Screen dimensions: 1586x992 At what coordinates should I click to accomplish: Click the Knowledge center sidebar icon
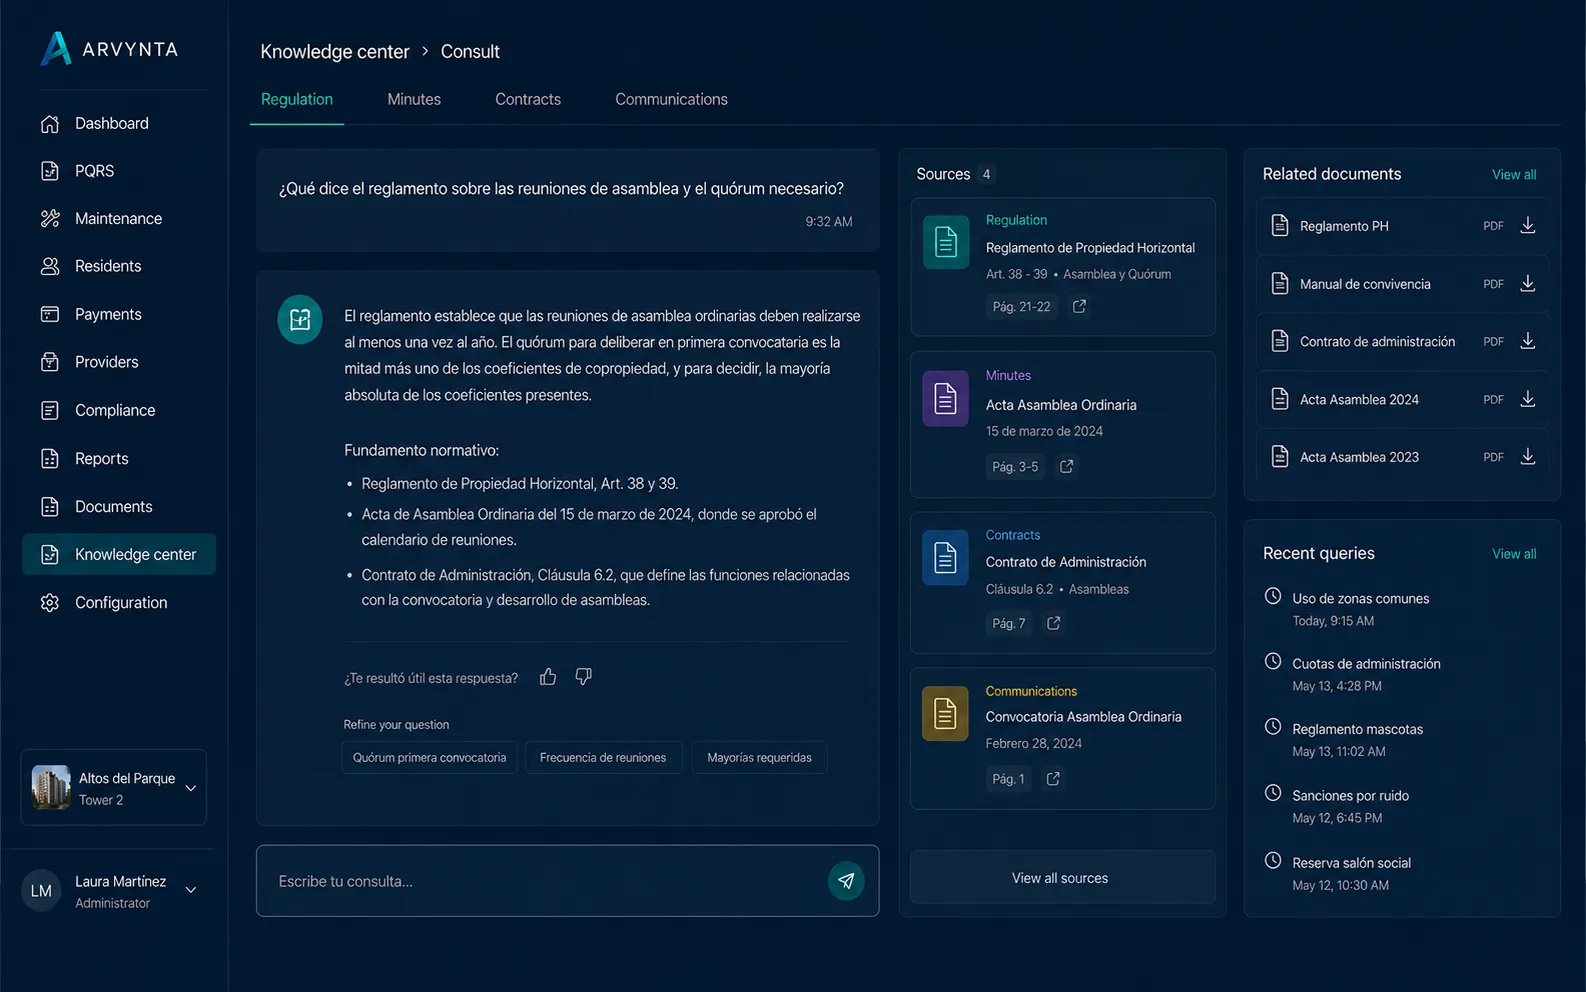pyautogui.click(x=50, y=554)
